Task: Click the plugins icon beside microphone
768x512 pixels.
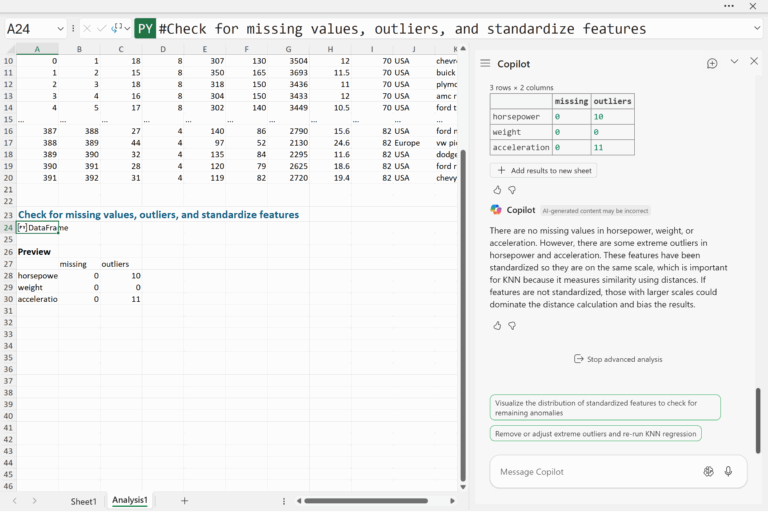Action: 708,471
